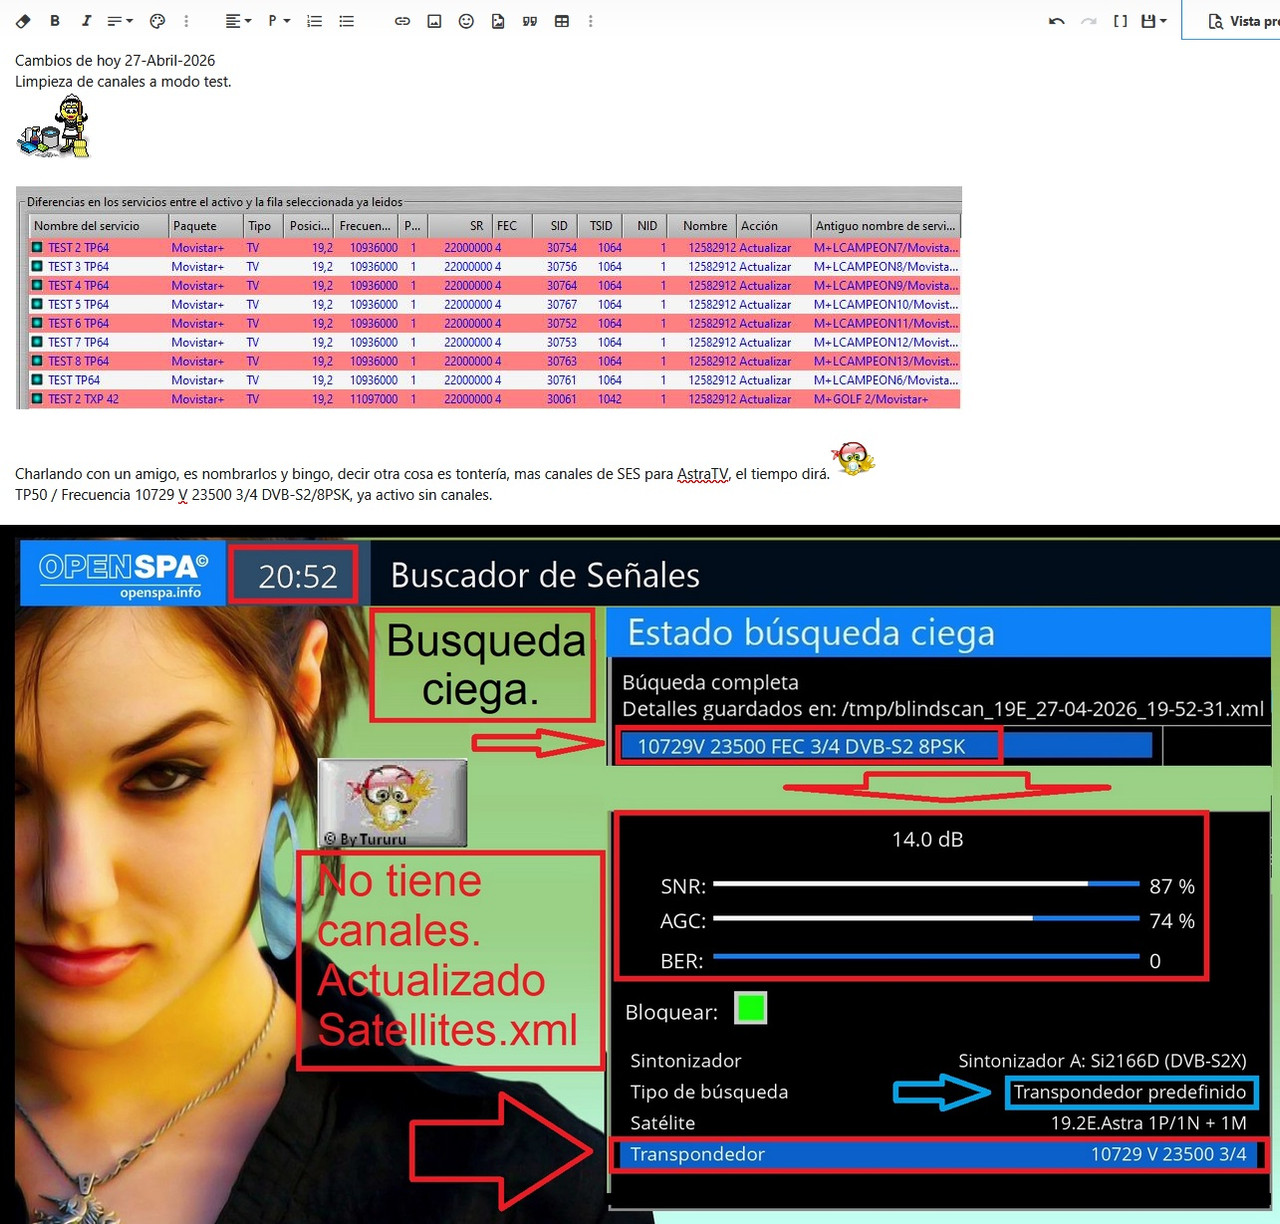Undo the last edit
Screen dimensions: 1280x1224
[x=1056, y=21]
